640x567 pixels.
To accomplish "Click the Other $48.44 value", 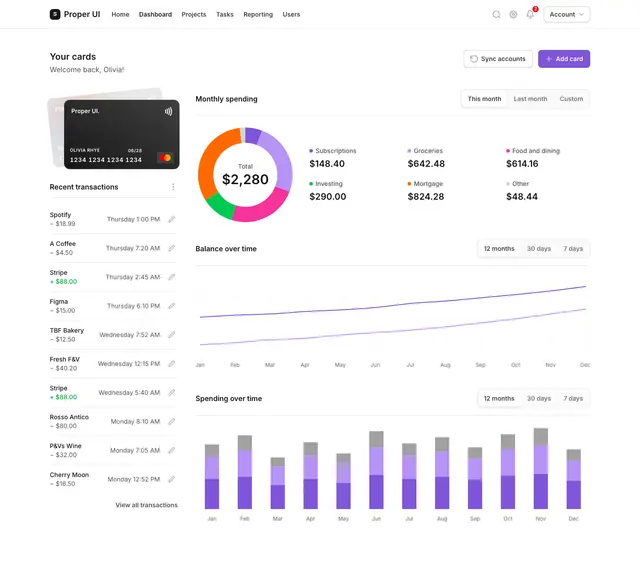I will coord(522,197).
